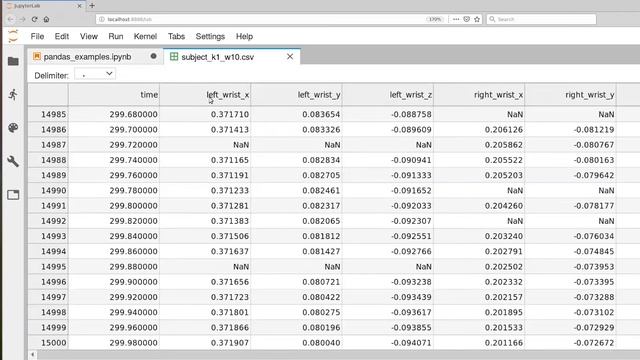The width and height of the screenshot is (640, 360).
Task: Open the page actions ellipsis menu
Action: point(456,19)
